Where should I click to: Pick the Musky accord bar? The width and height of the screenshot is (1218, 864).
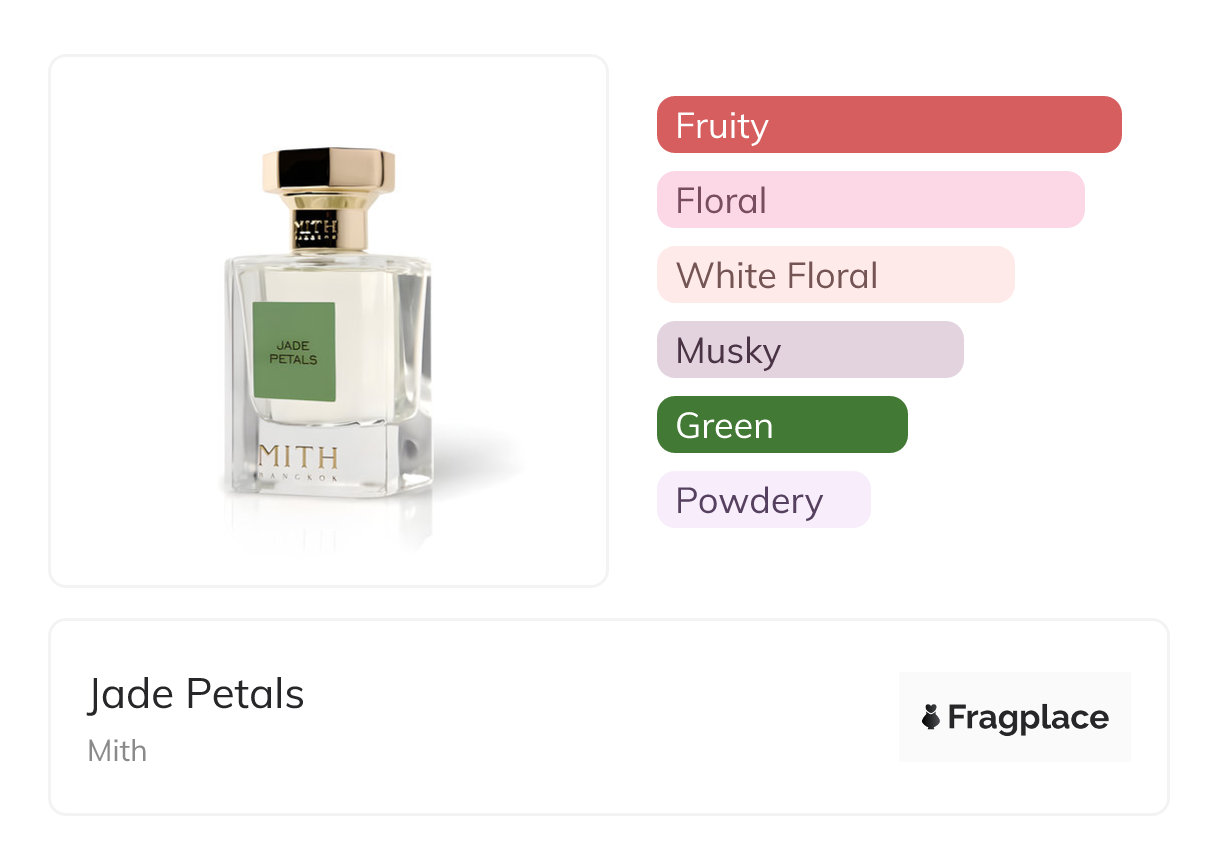coord(809,350)
